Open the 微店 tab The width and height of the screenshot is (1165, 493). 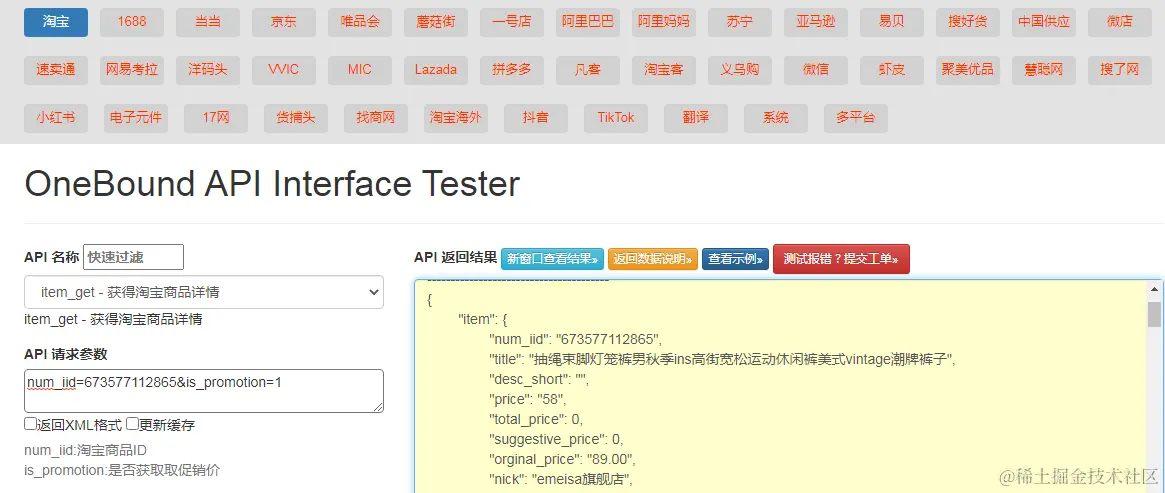(1120, 22)
